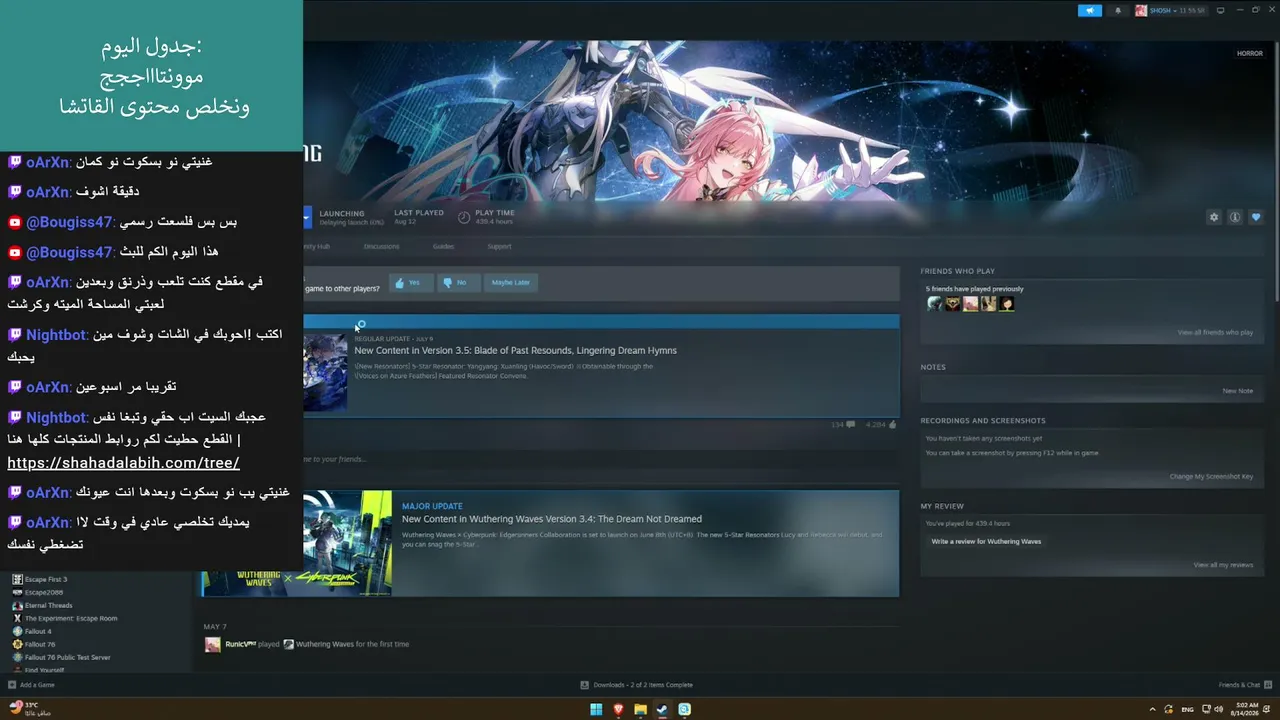The width and height of the screenshot is (1280, 720).
Task: Open File Explorer from taskbar
Action: 641,710
